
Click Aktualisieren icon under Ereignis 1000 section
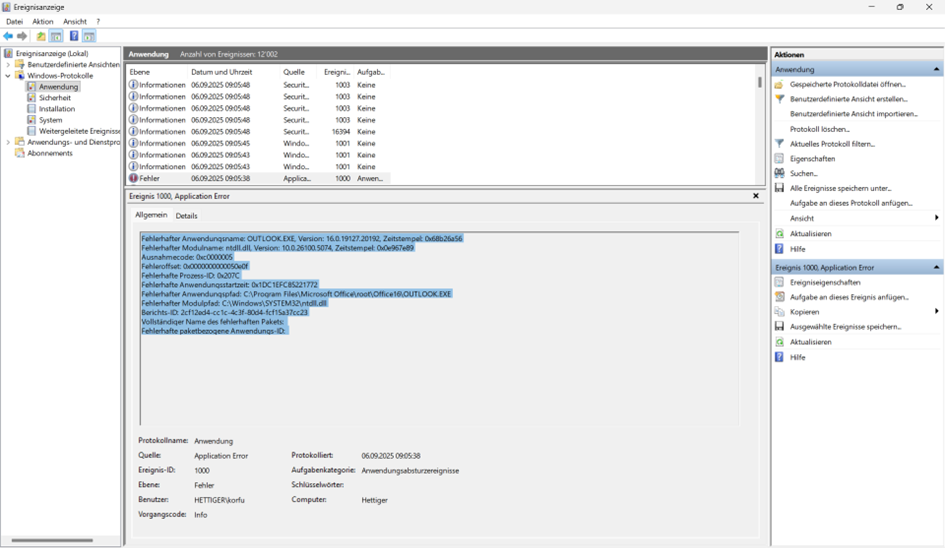(x=779, y=342)
